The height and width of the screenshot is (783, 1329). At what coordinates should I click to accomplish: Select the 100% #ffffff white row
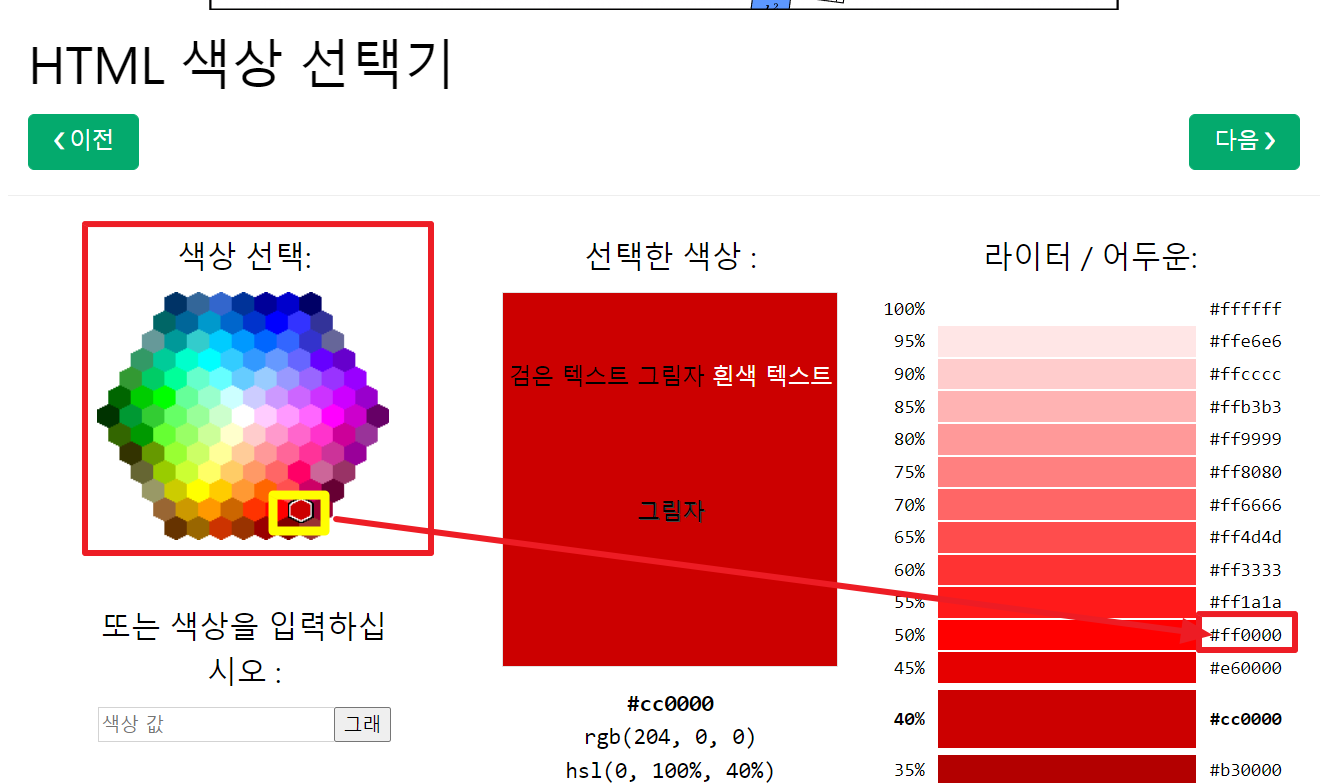pos(1066,309)
